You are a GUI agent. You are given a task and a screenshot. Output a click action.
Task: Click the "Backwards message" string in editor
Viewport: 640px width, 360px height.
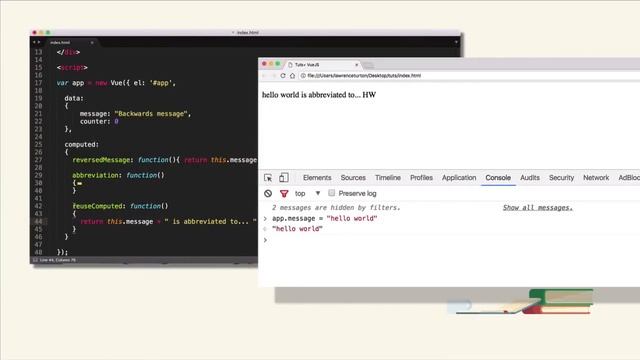click(x=151, y=113)
